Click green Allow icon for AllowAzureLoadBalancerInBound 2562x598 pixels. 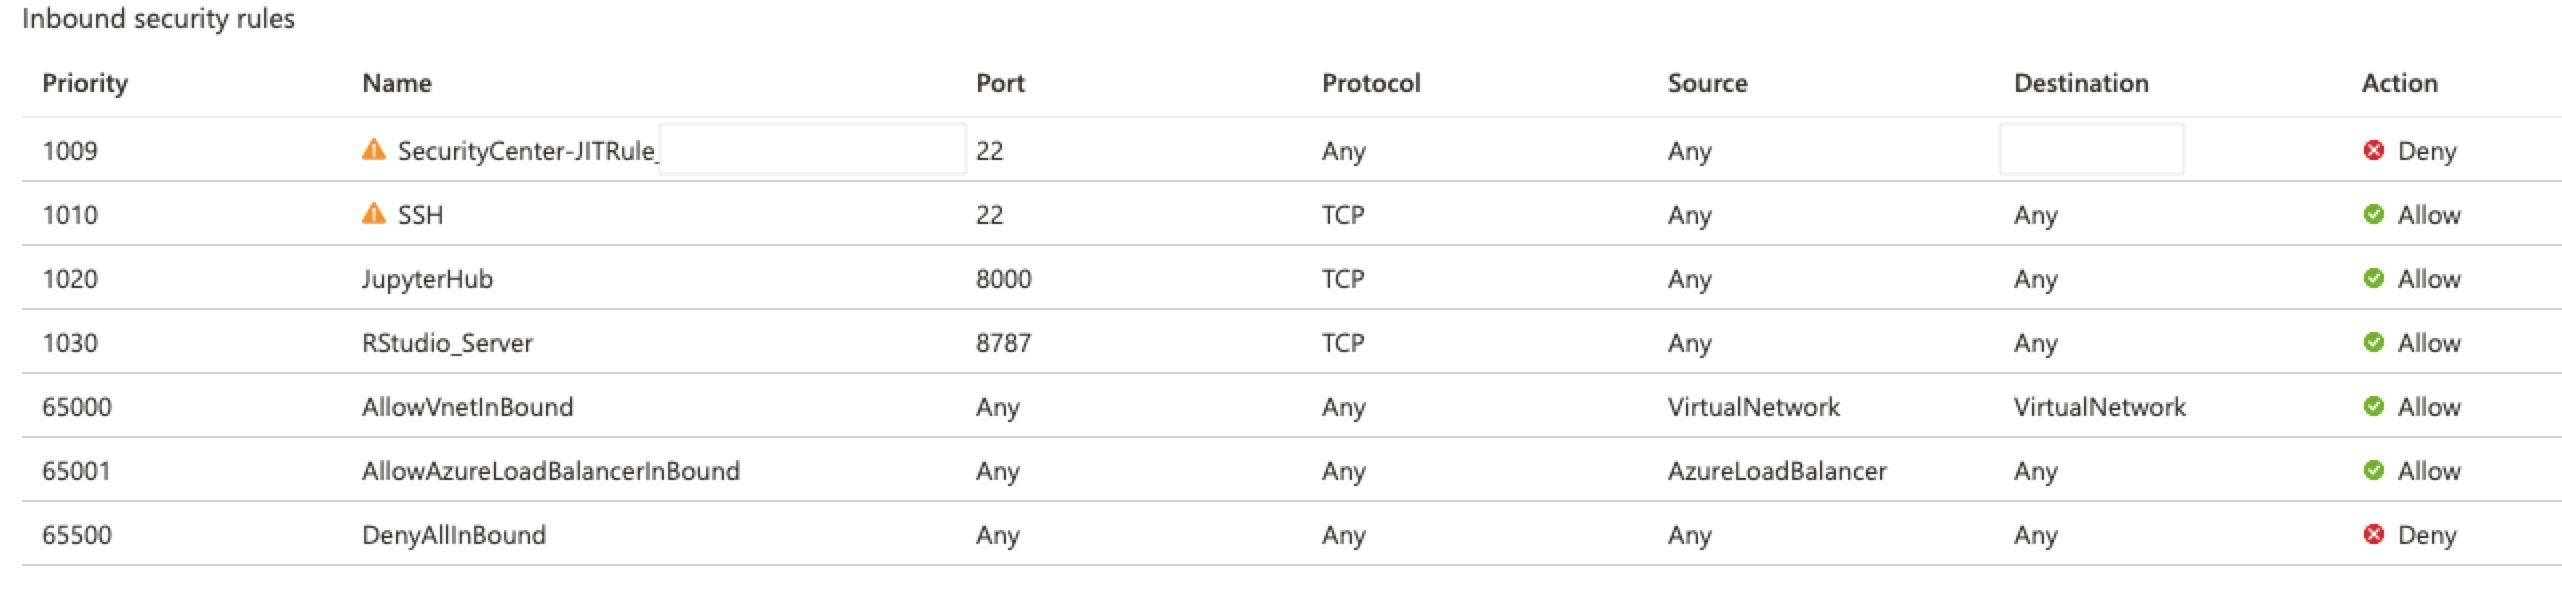click(2374, 470)
